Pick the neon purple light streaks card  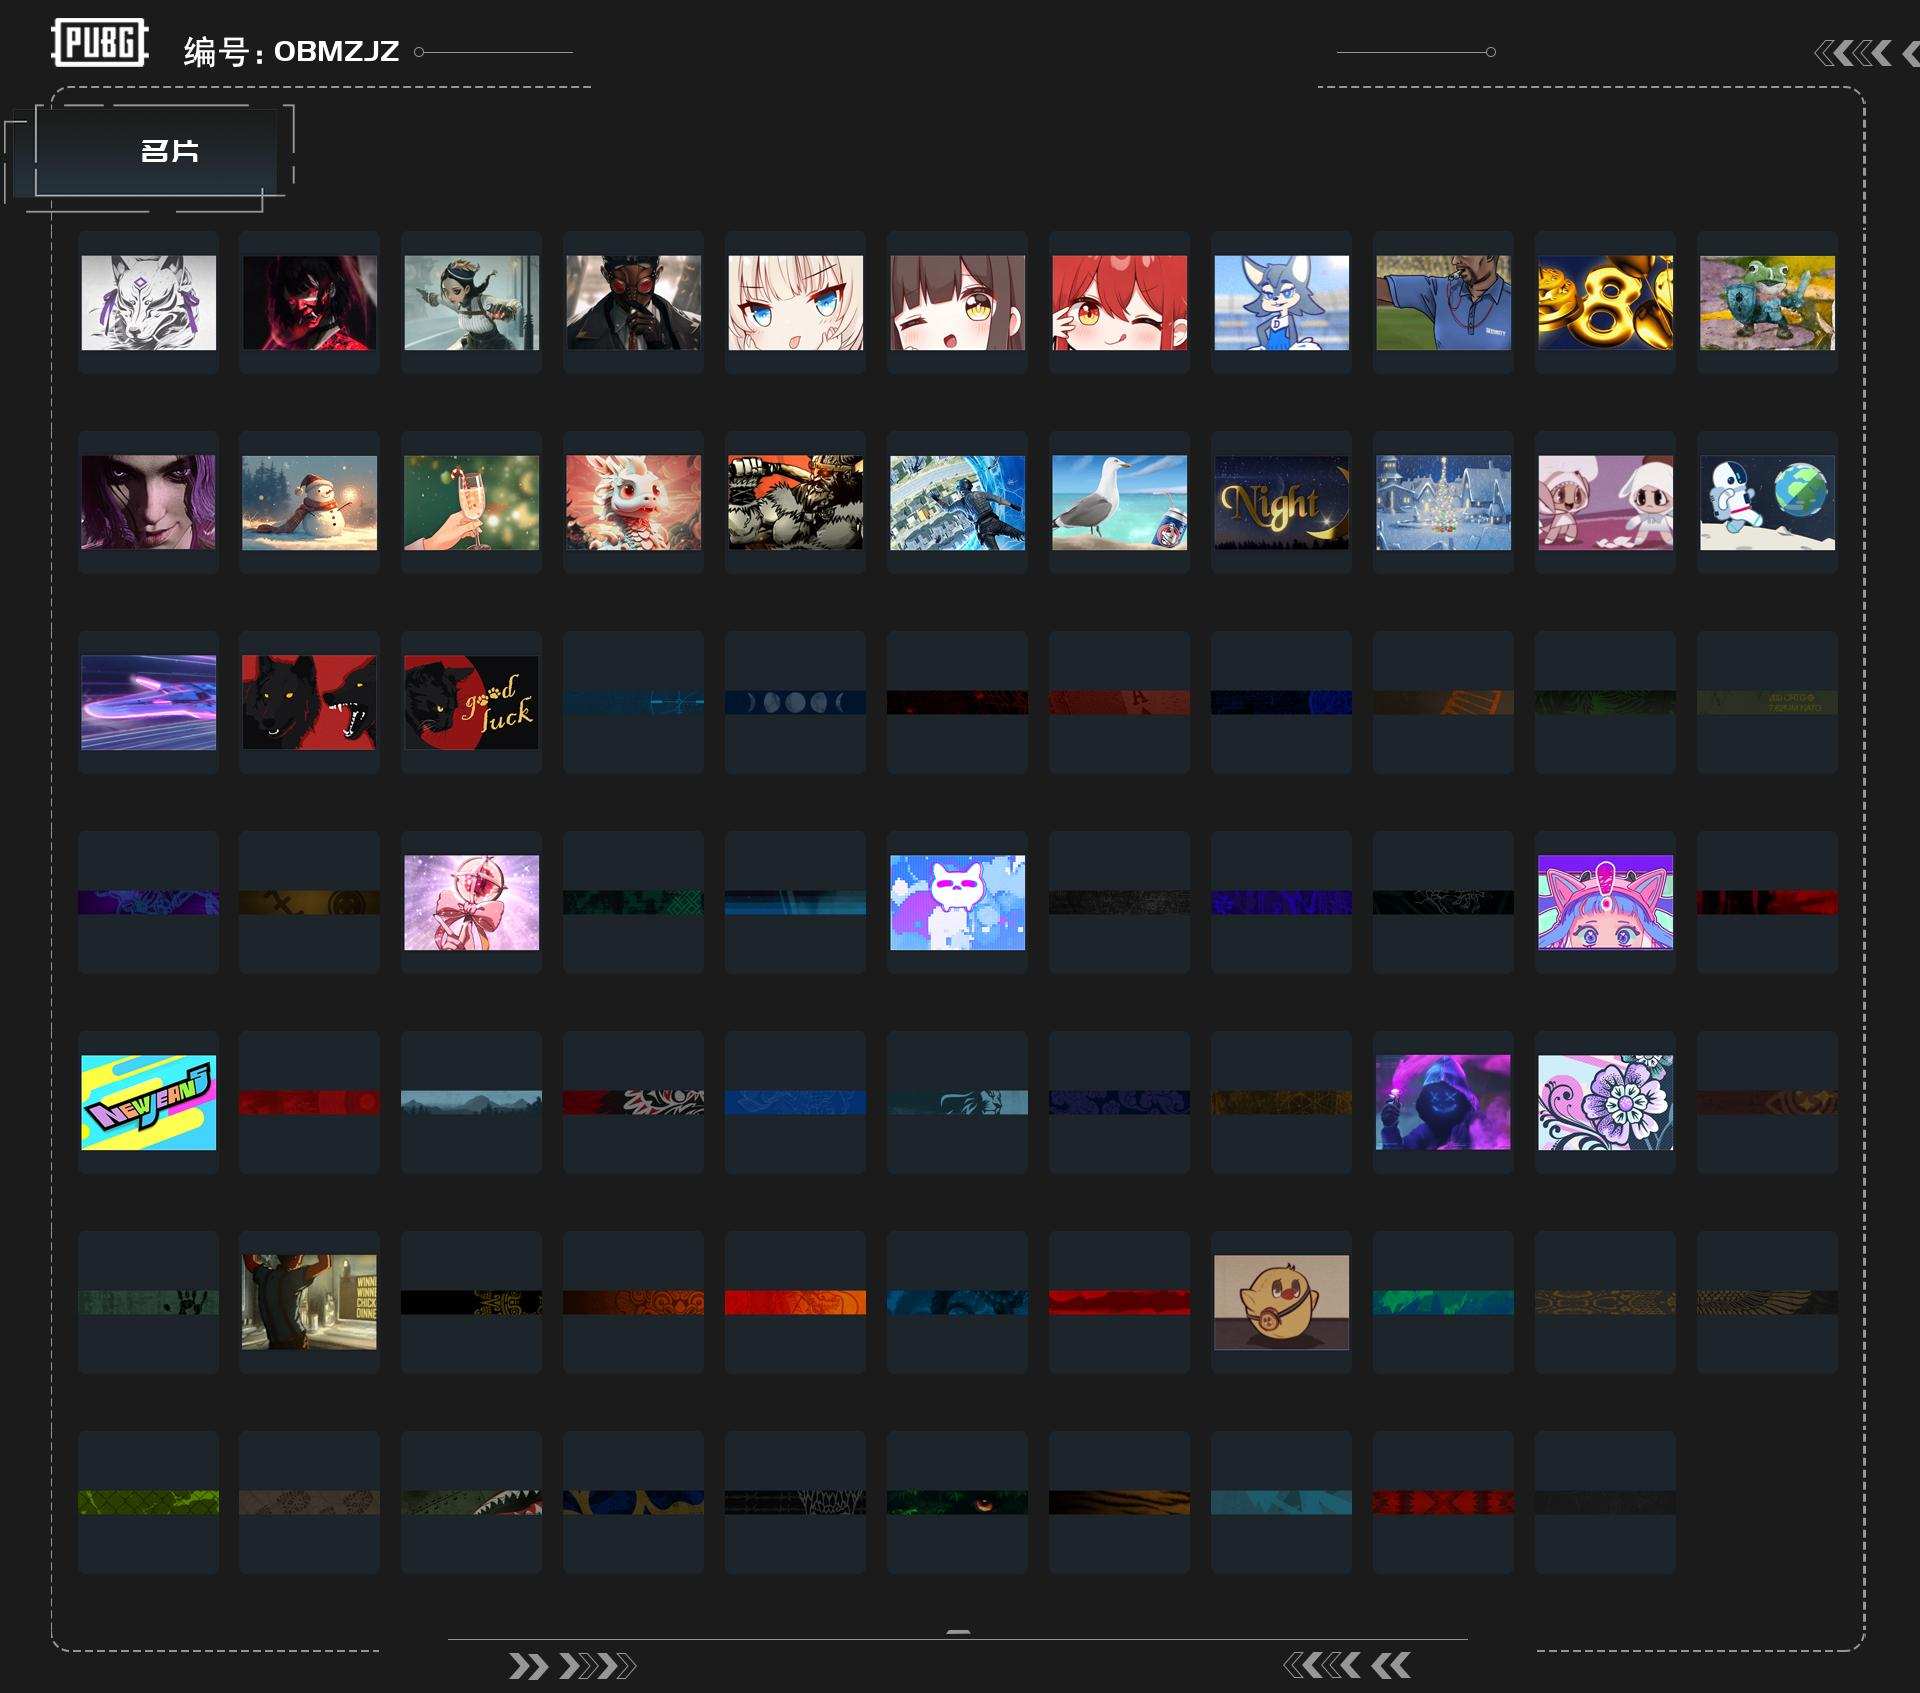pos(148,702)
